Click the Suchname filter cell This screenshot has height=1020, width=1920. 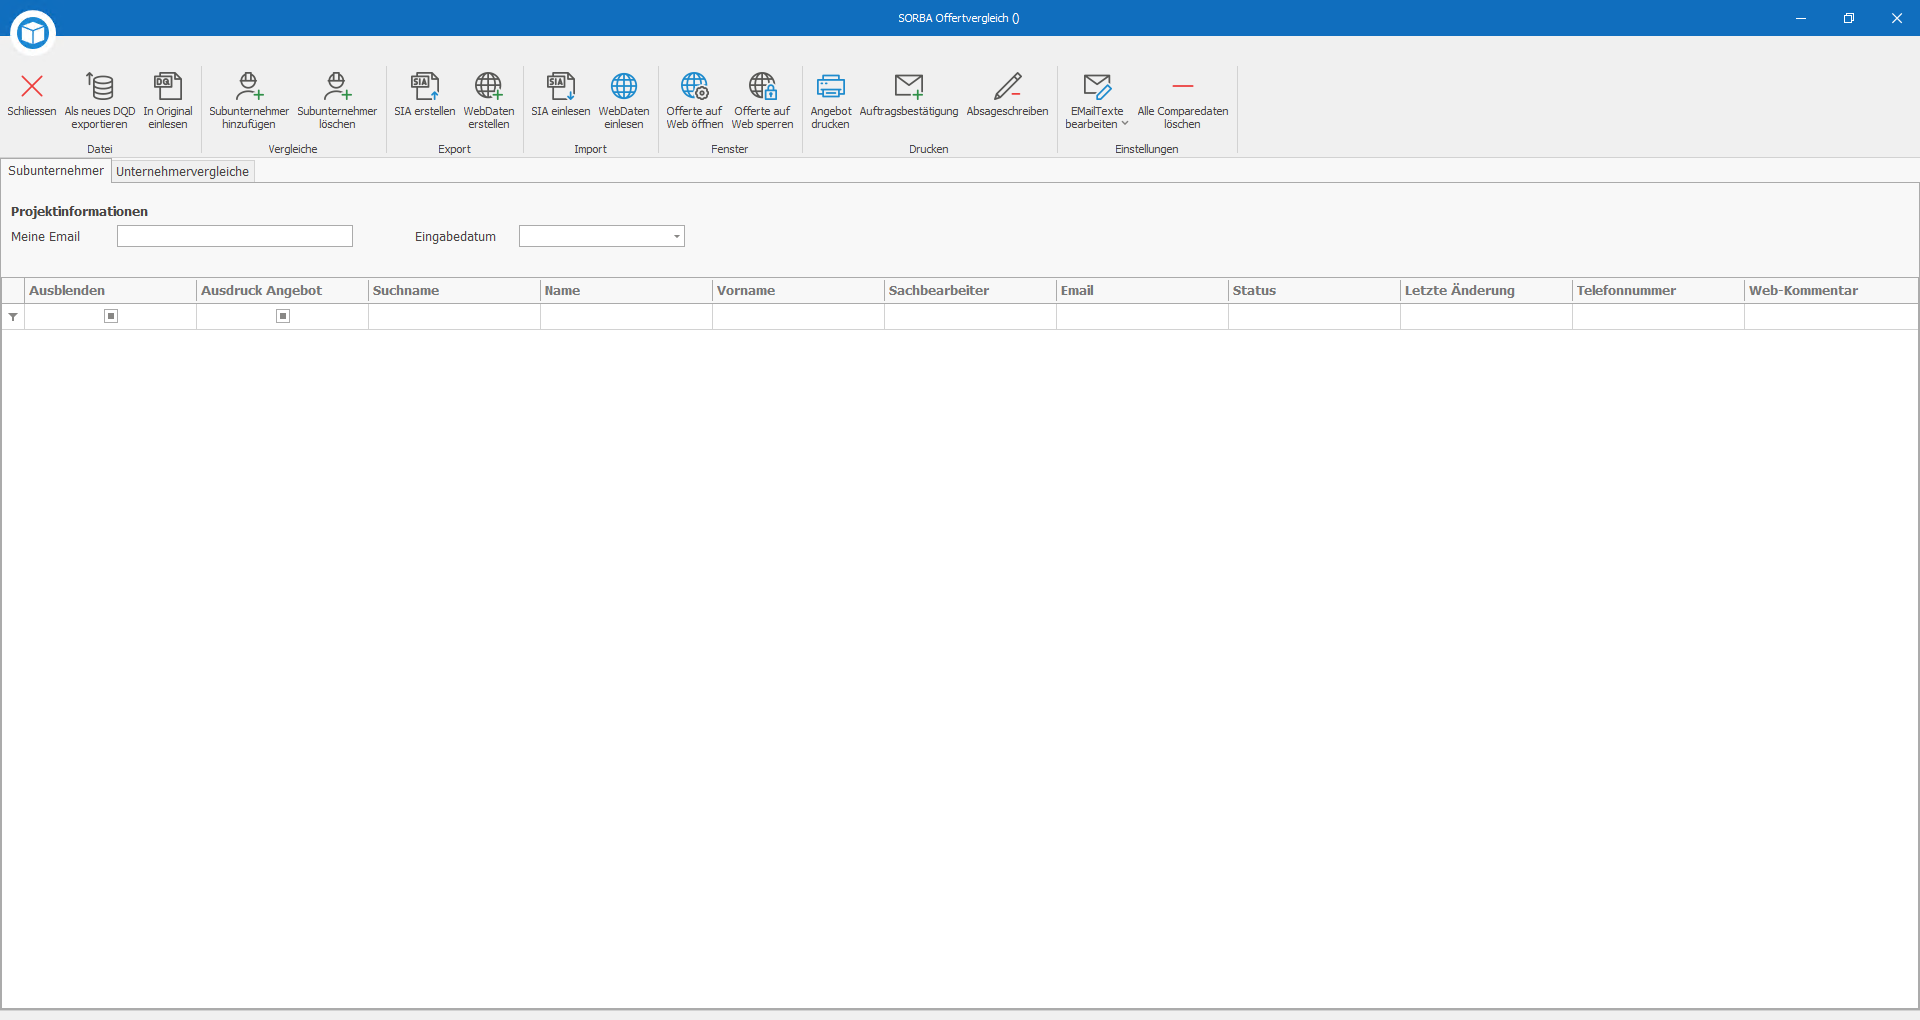454,317
